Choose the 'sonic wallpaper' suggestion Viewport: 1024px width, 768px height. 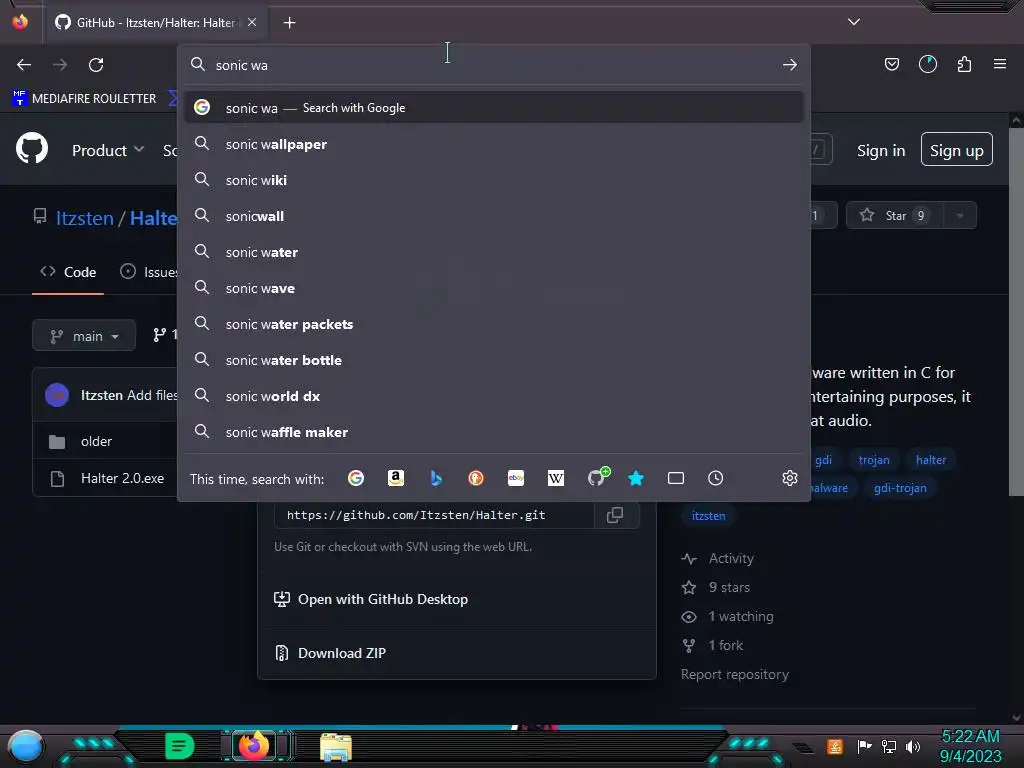coord(494,144)
